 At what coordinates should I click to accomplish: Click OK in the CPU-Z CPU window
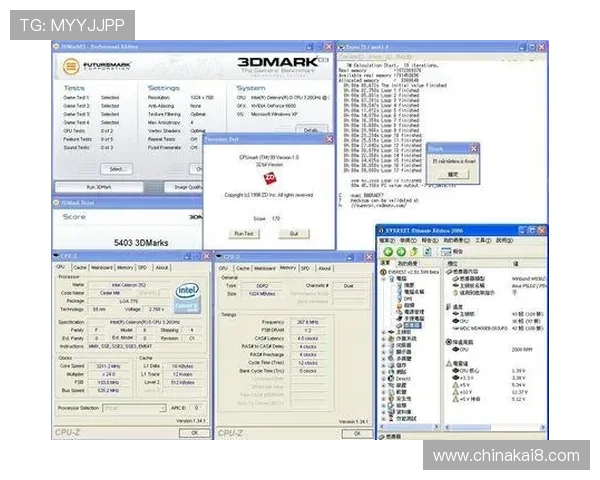194,433
